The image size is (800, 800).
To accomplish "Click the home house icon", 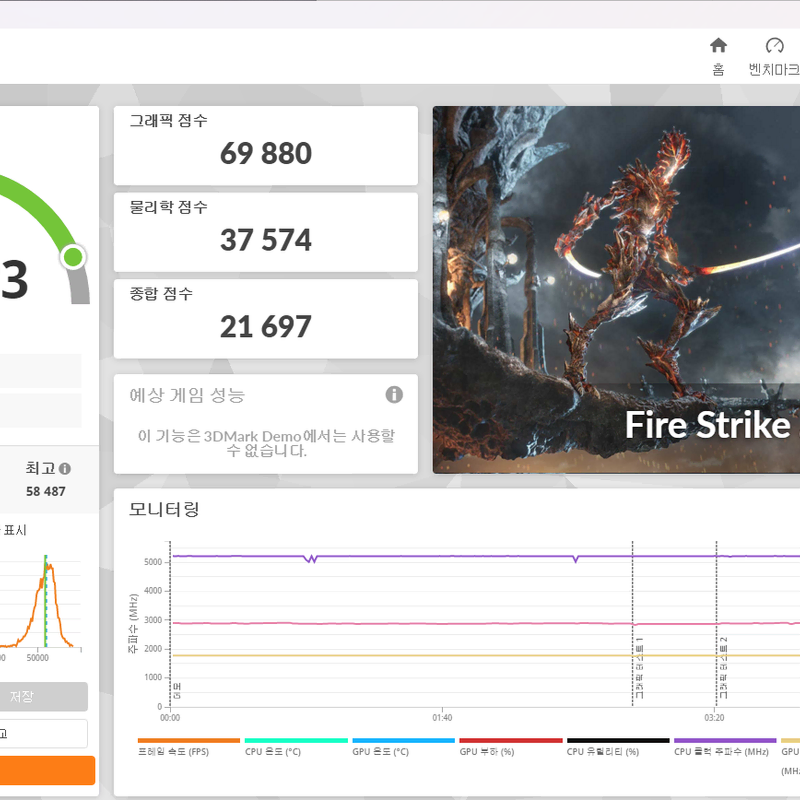I will pyautogui.click(x=718, y=45).
